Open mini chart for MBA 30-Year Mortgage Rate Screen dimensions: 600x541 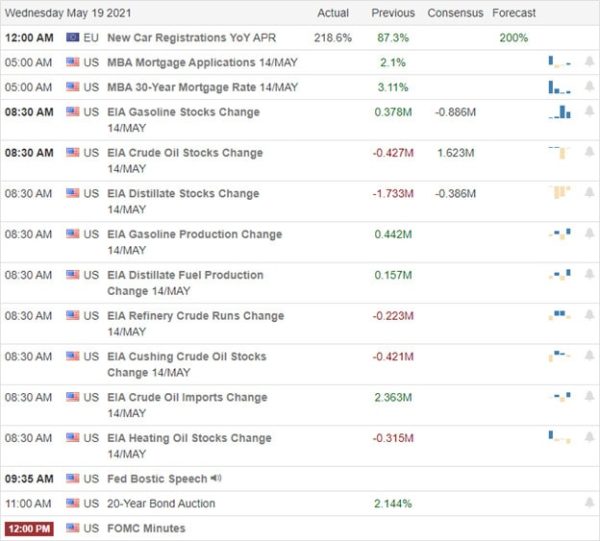[558, 87]
